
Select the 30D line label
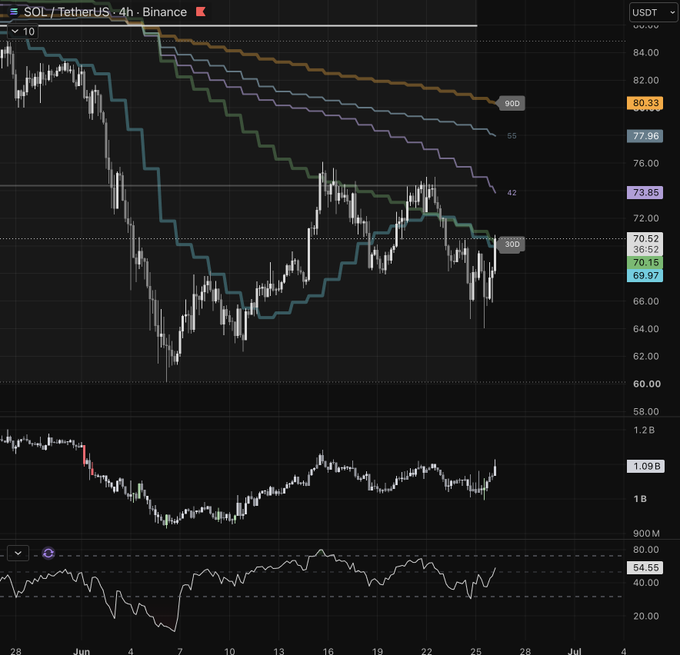click(512, 244)
